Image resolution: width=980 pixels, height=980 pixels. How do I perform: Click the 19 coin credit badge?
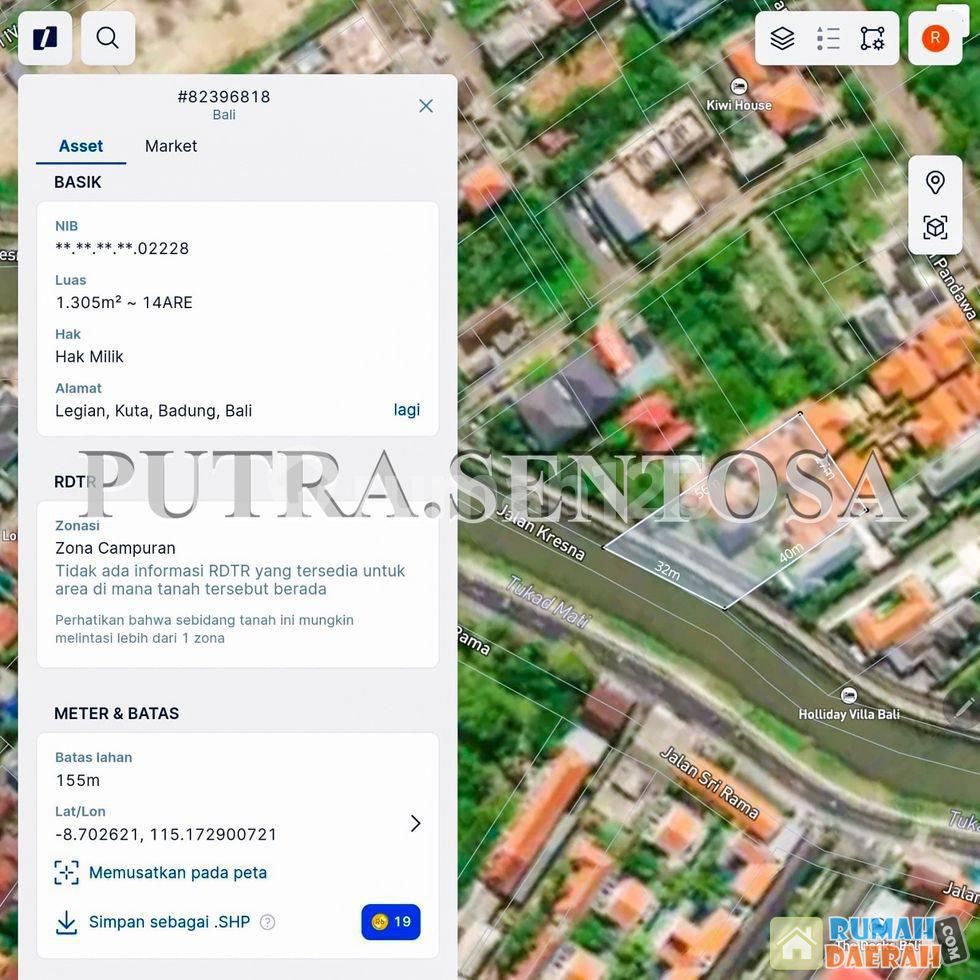(x=391, y=922)
